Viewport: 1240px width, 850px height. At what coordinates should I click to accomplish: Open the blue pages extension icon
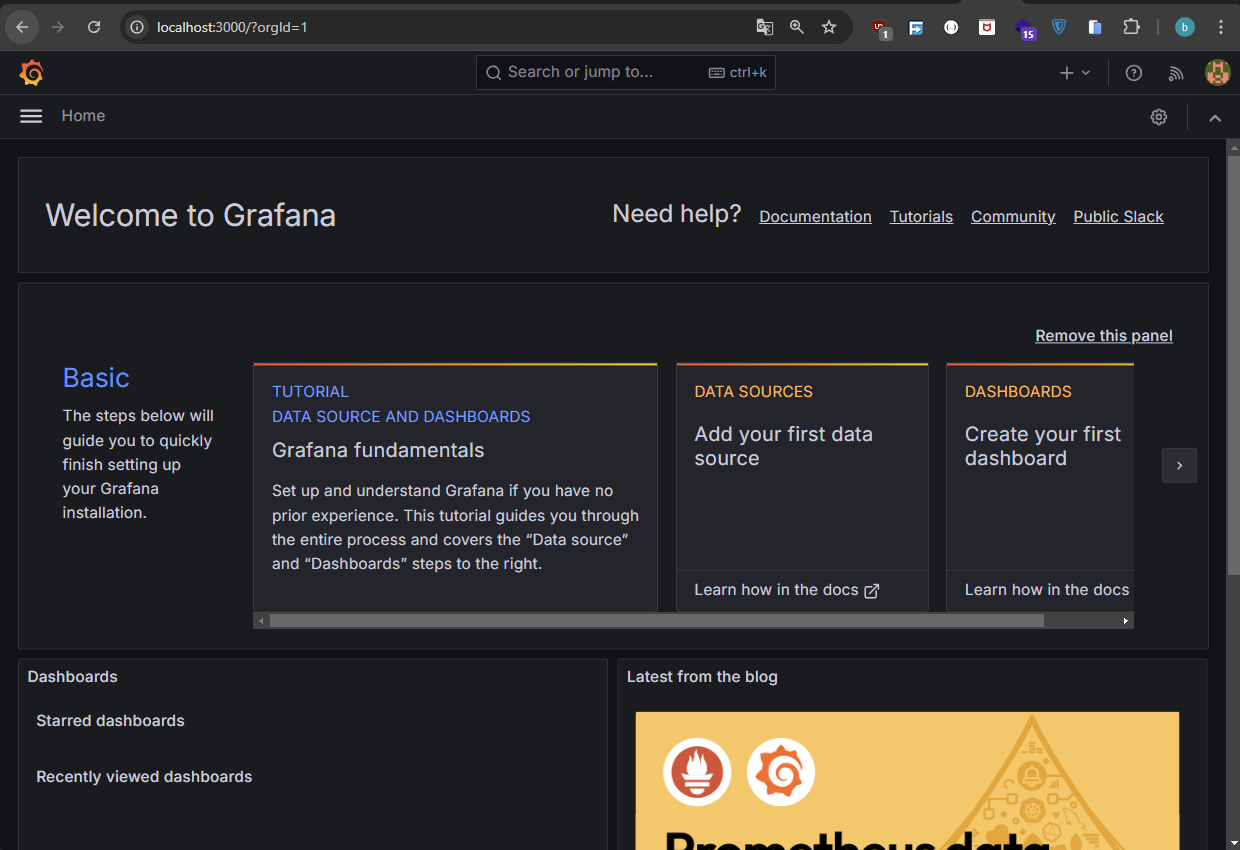[1095, 27]
